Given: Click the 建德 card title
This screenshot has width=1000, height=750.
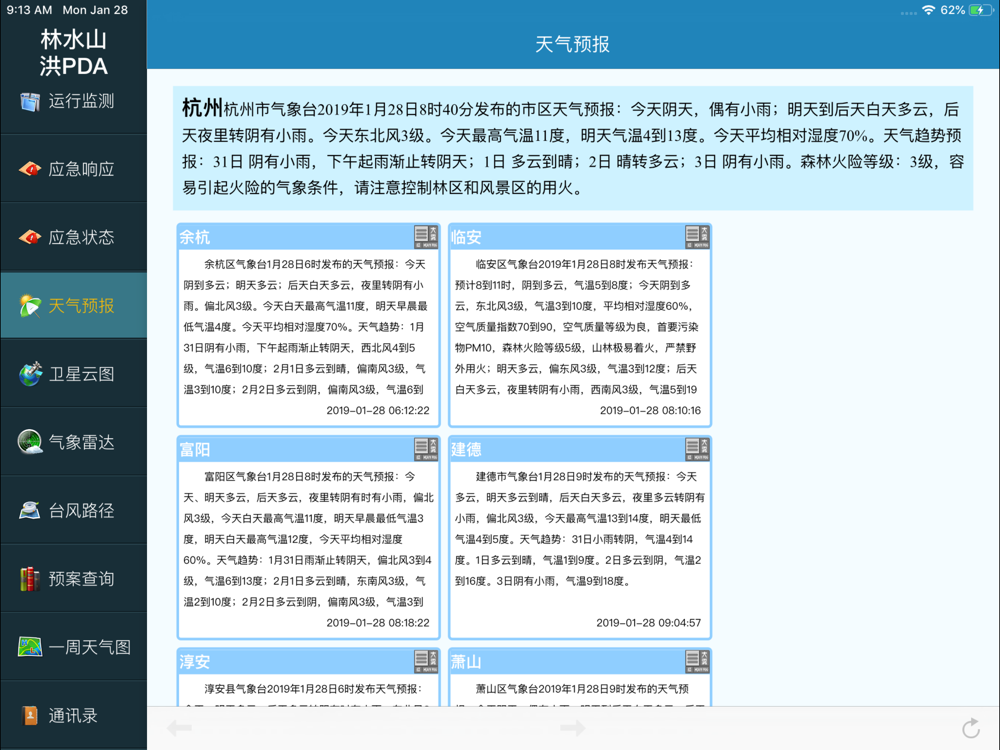Looking at the screenshot, I should (466, 450).
